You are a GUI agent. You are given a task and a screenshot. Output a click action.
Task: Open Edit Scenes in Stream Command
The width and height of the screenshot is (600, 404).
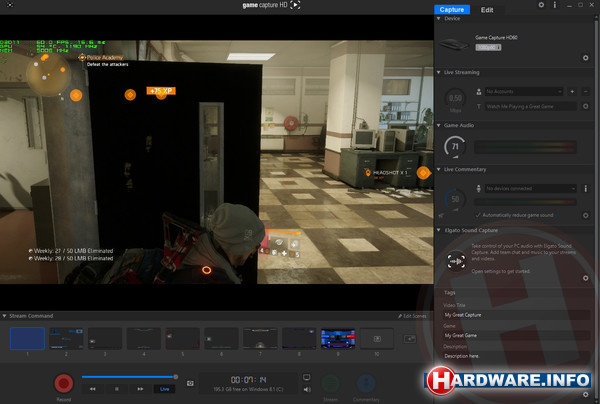tap(412, 316)
